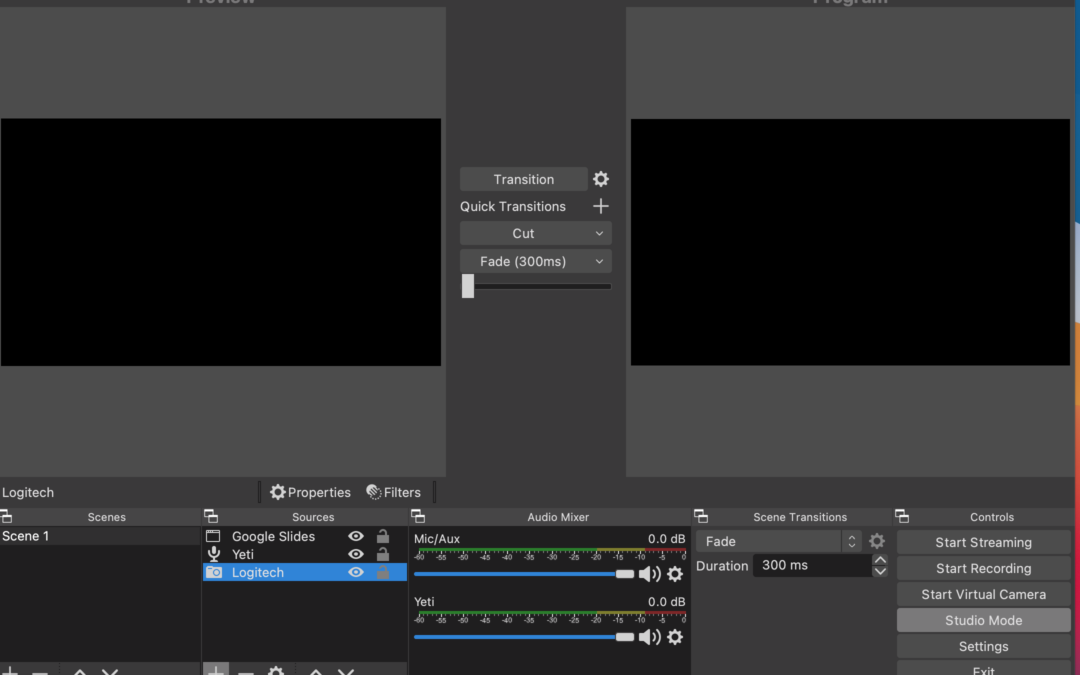Viewport: 1080px width, 675px height.
Task: Click the Mic/Aux volume slider handle
Action: [625, 574]
